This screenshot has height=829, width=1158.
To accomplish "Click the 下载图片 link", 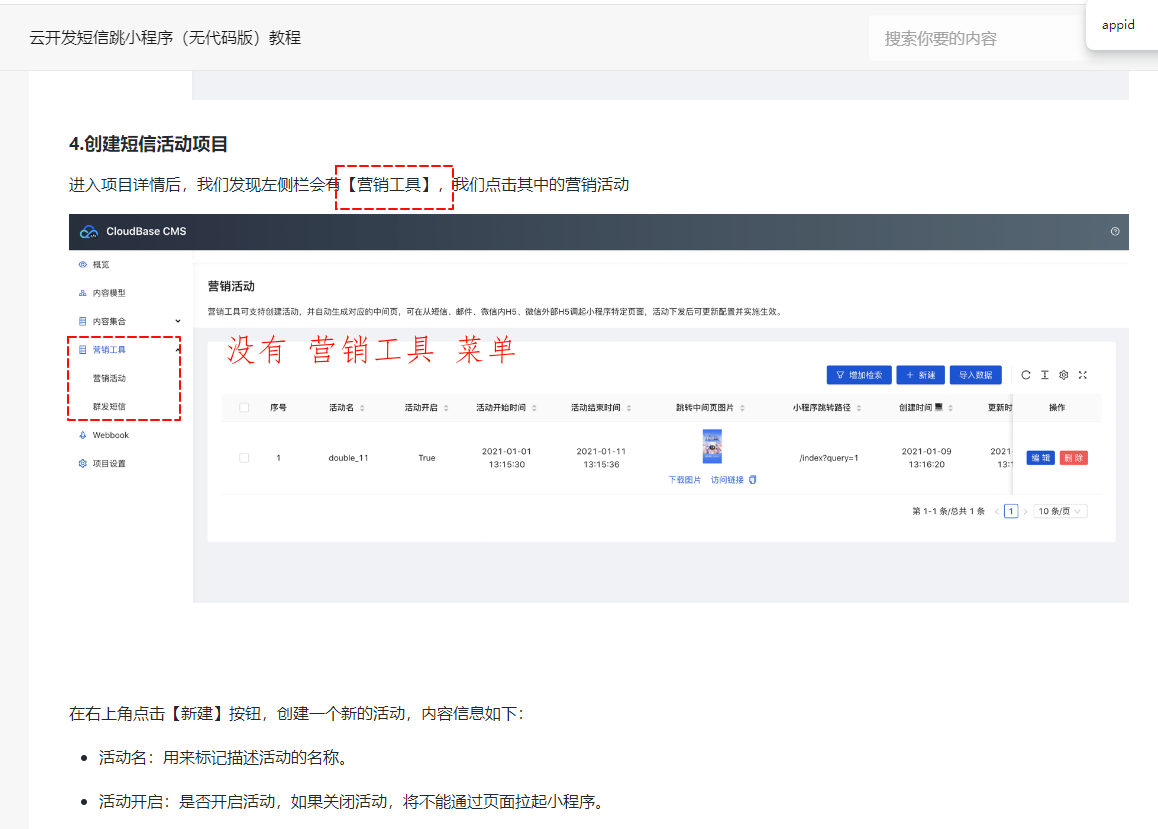I will pyautogui.click(x=685, y=480).
